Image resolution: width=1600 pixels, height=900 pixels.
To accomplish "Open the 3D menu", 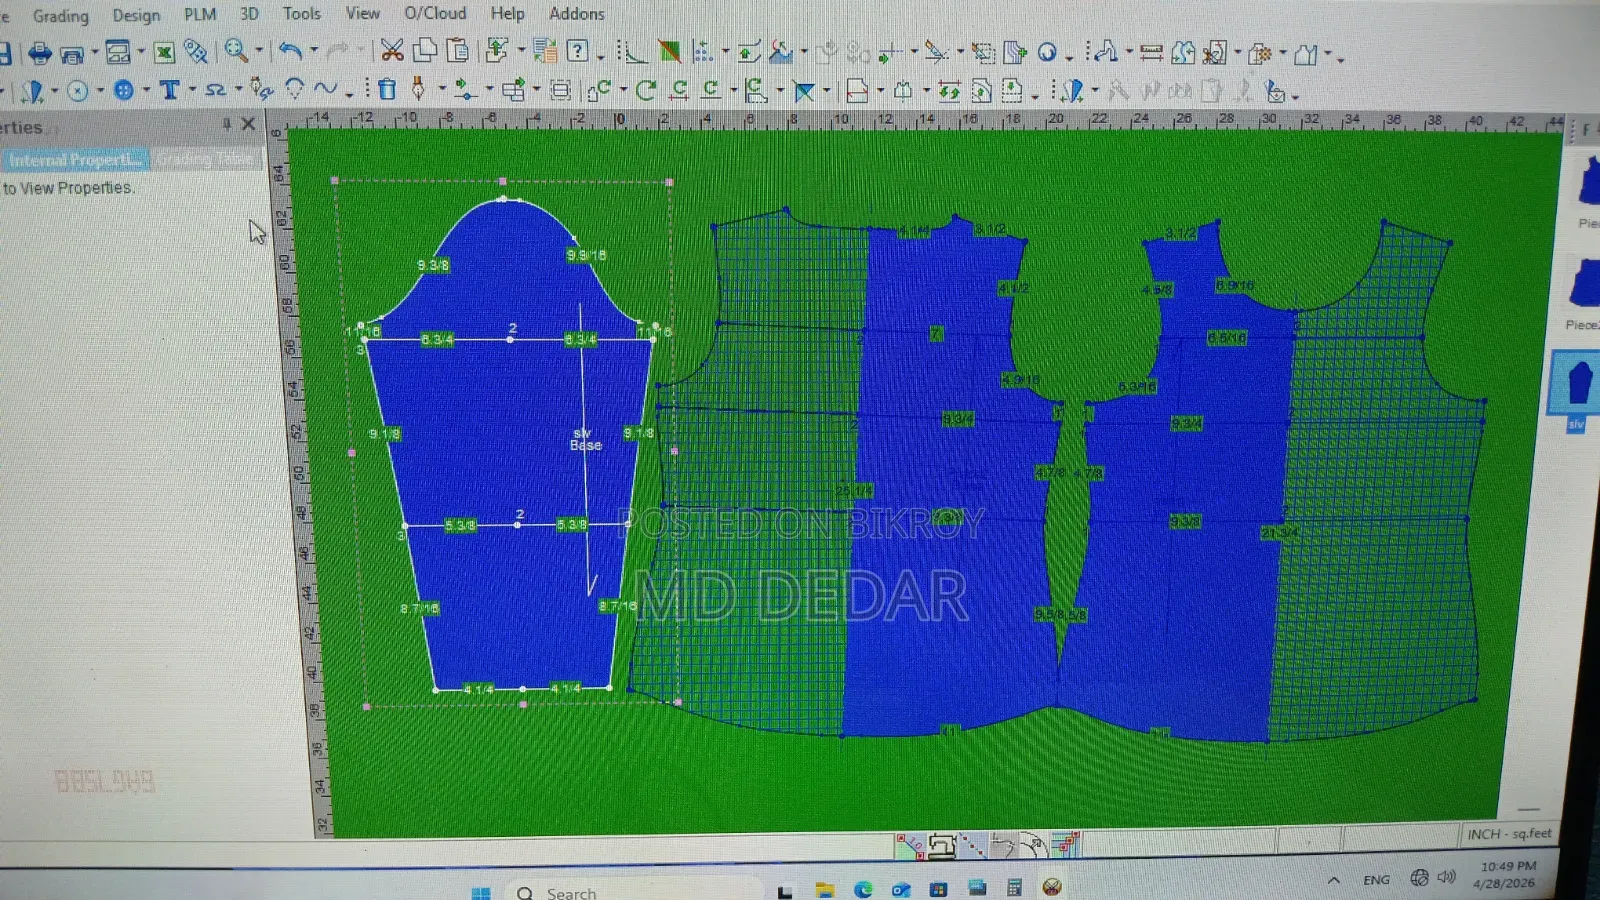I will coord(249,14).
